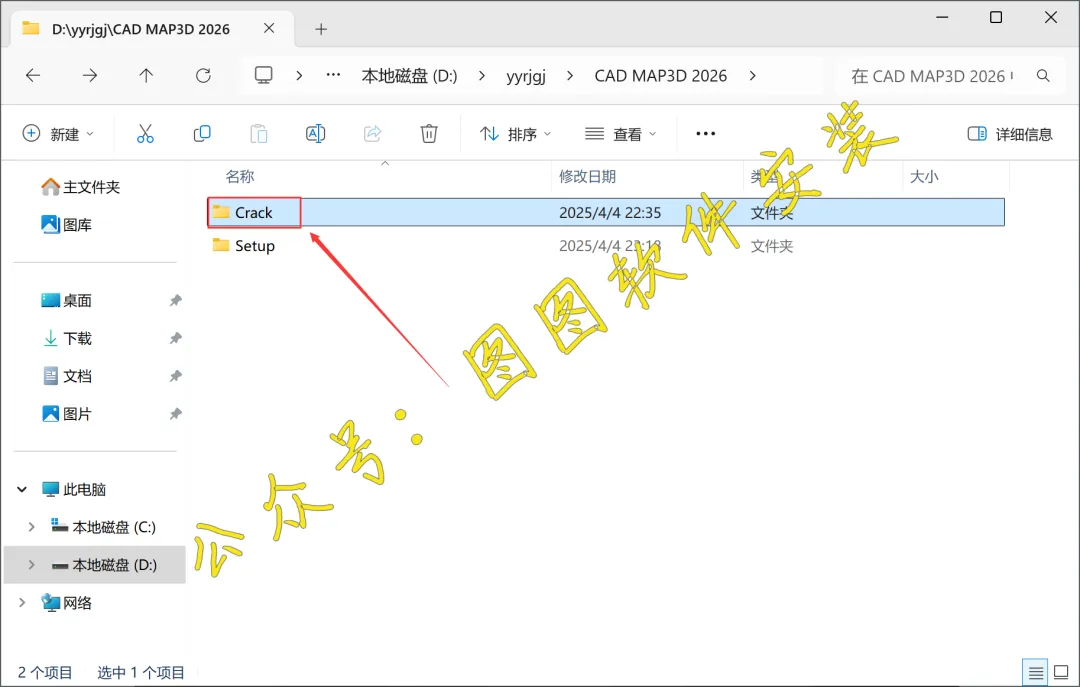The image size is (1080, 687).
Task: Select the Setup folder
Action: (254, 245)
